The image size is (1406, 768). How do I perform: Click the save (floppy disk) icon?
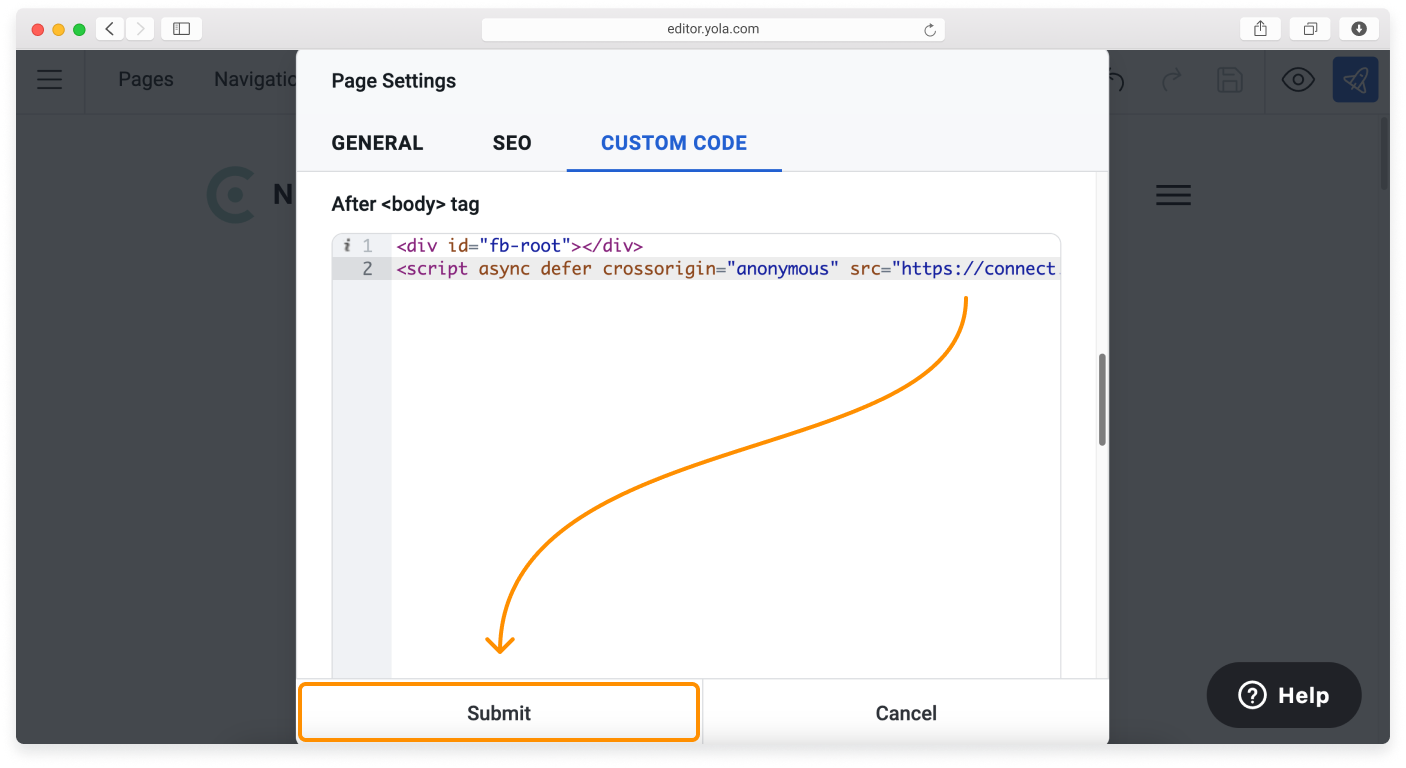1230,80
